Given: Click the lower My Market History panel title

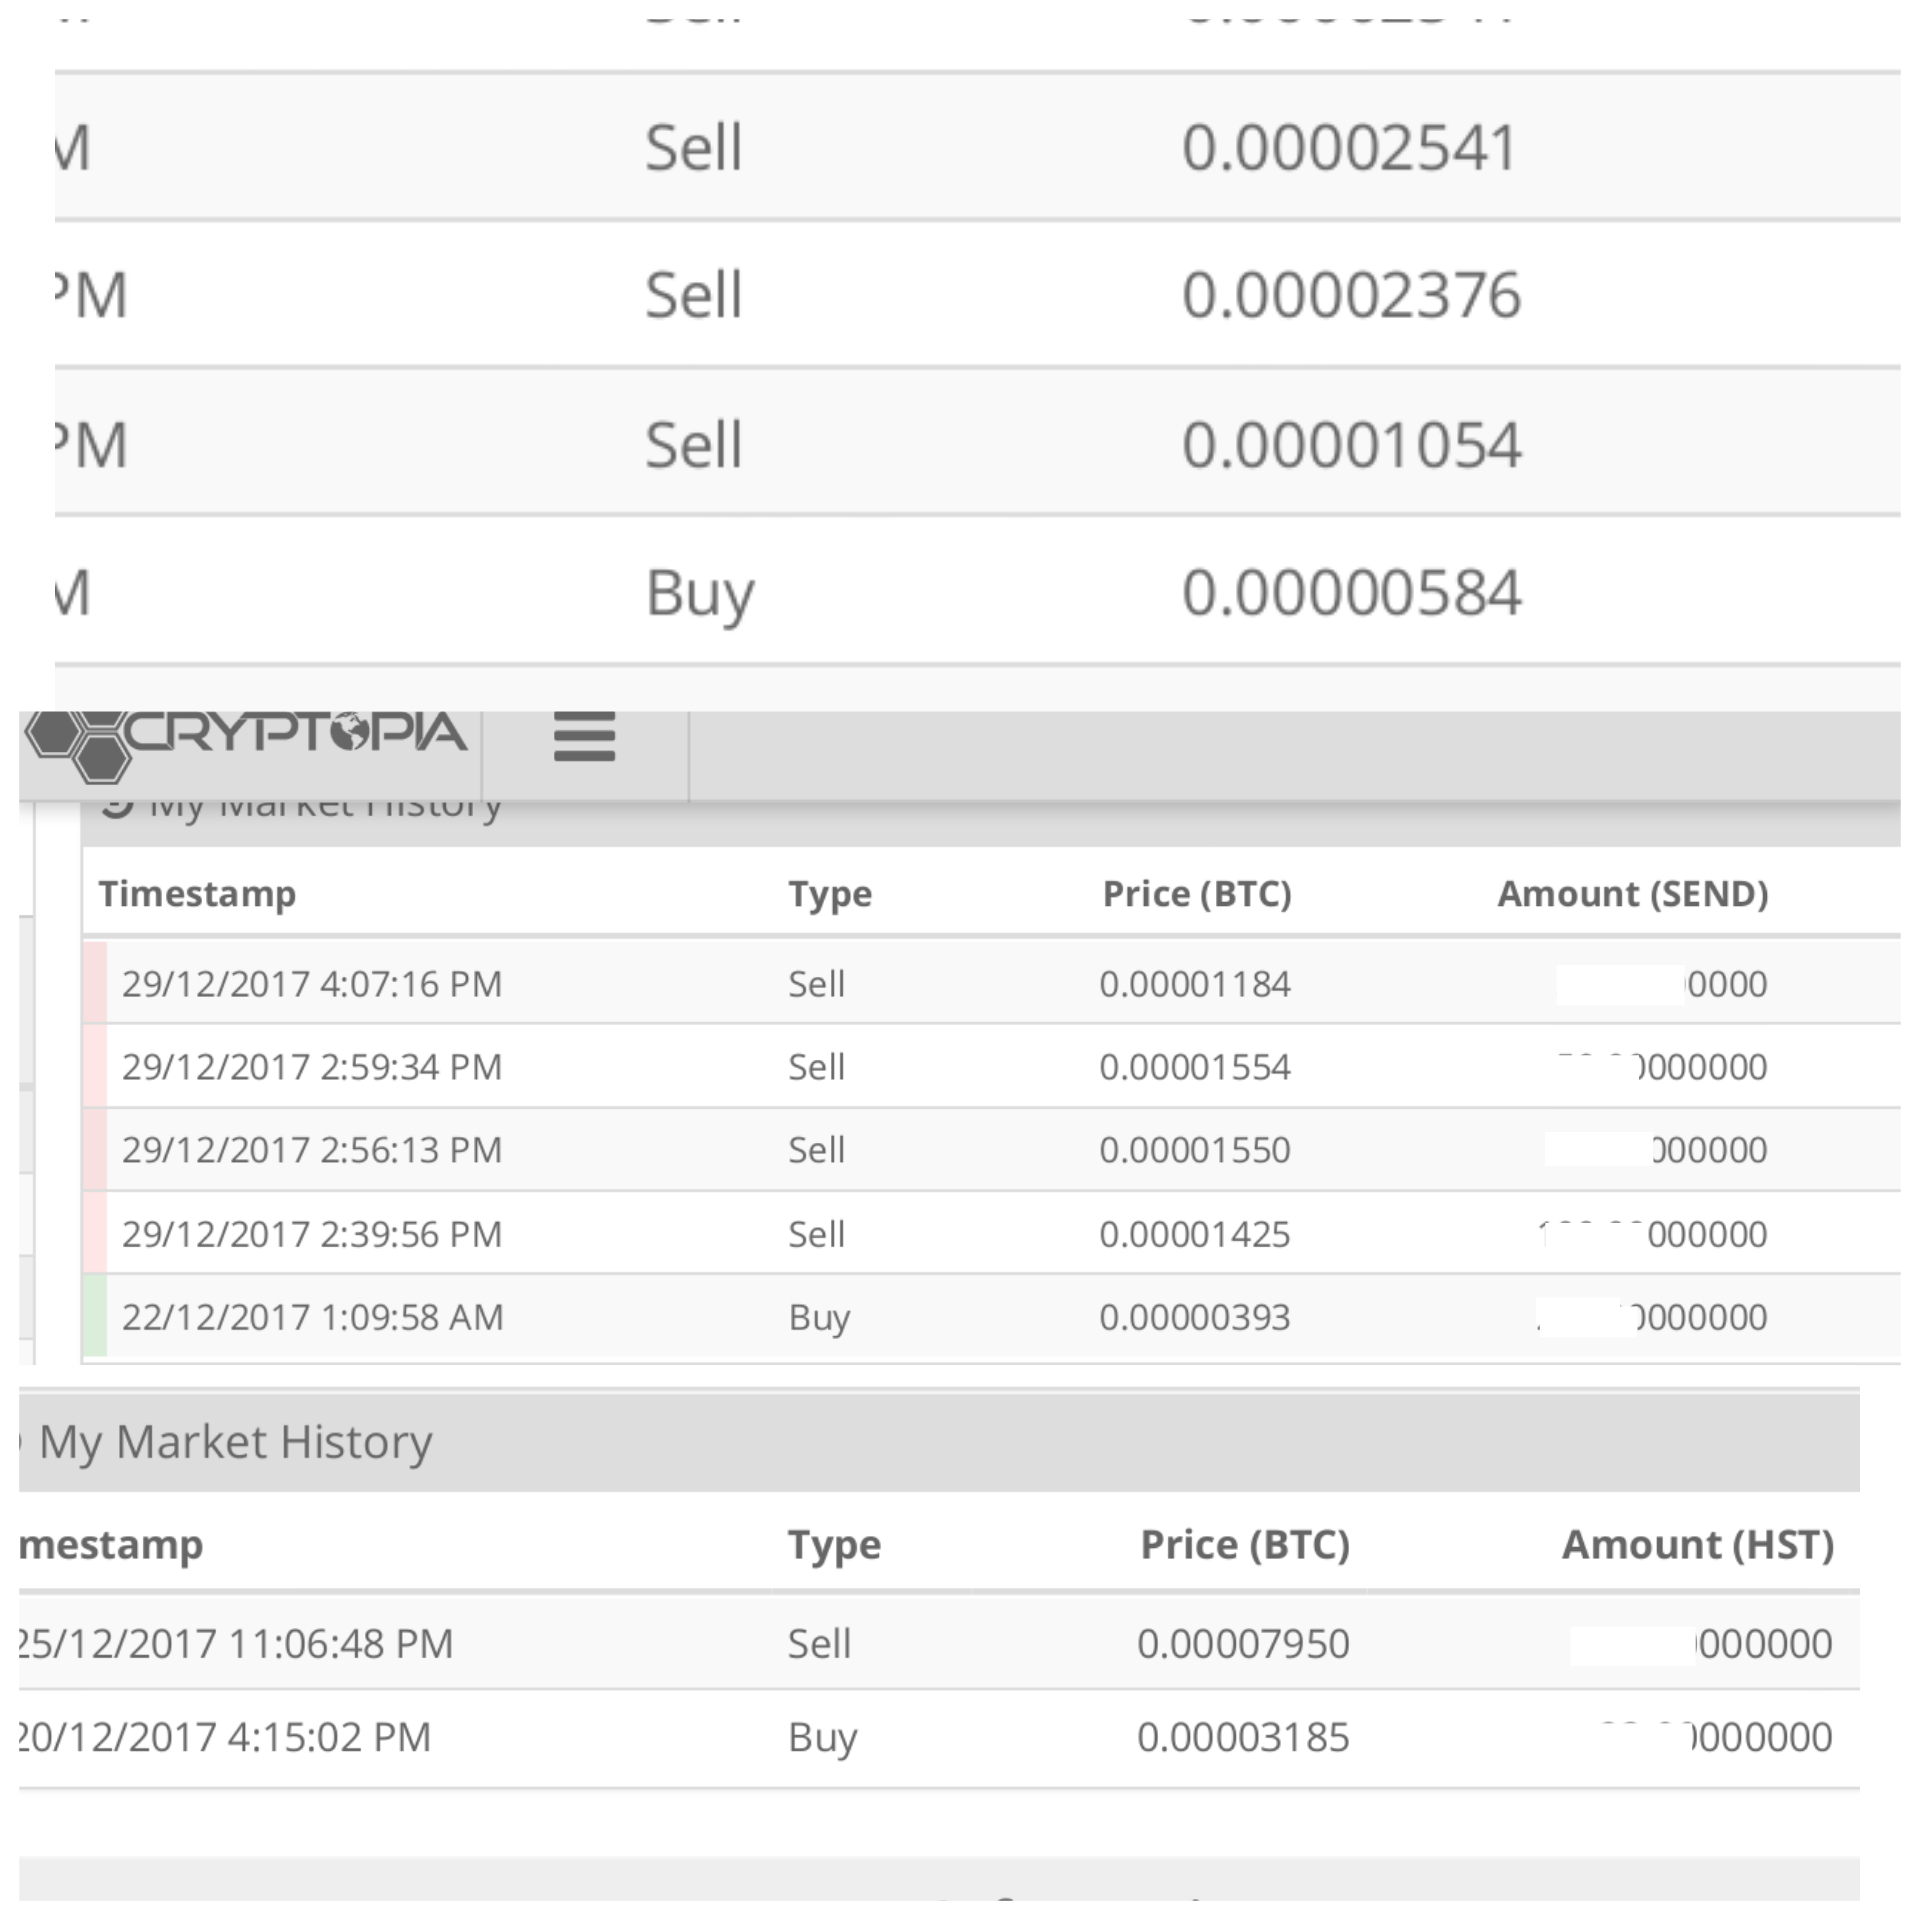Looking at the screenshot, I should 235,1442.
